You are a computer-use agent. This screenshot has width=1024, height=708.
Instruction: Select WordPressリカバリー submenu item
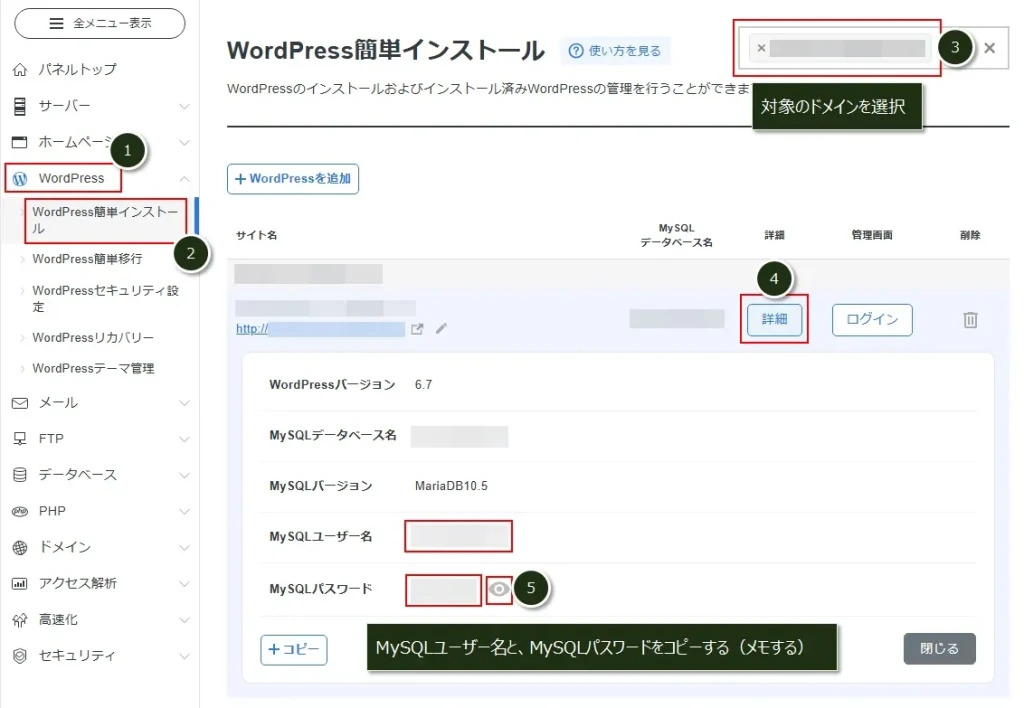tap(93, 338)
